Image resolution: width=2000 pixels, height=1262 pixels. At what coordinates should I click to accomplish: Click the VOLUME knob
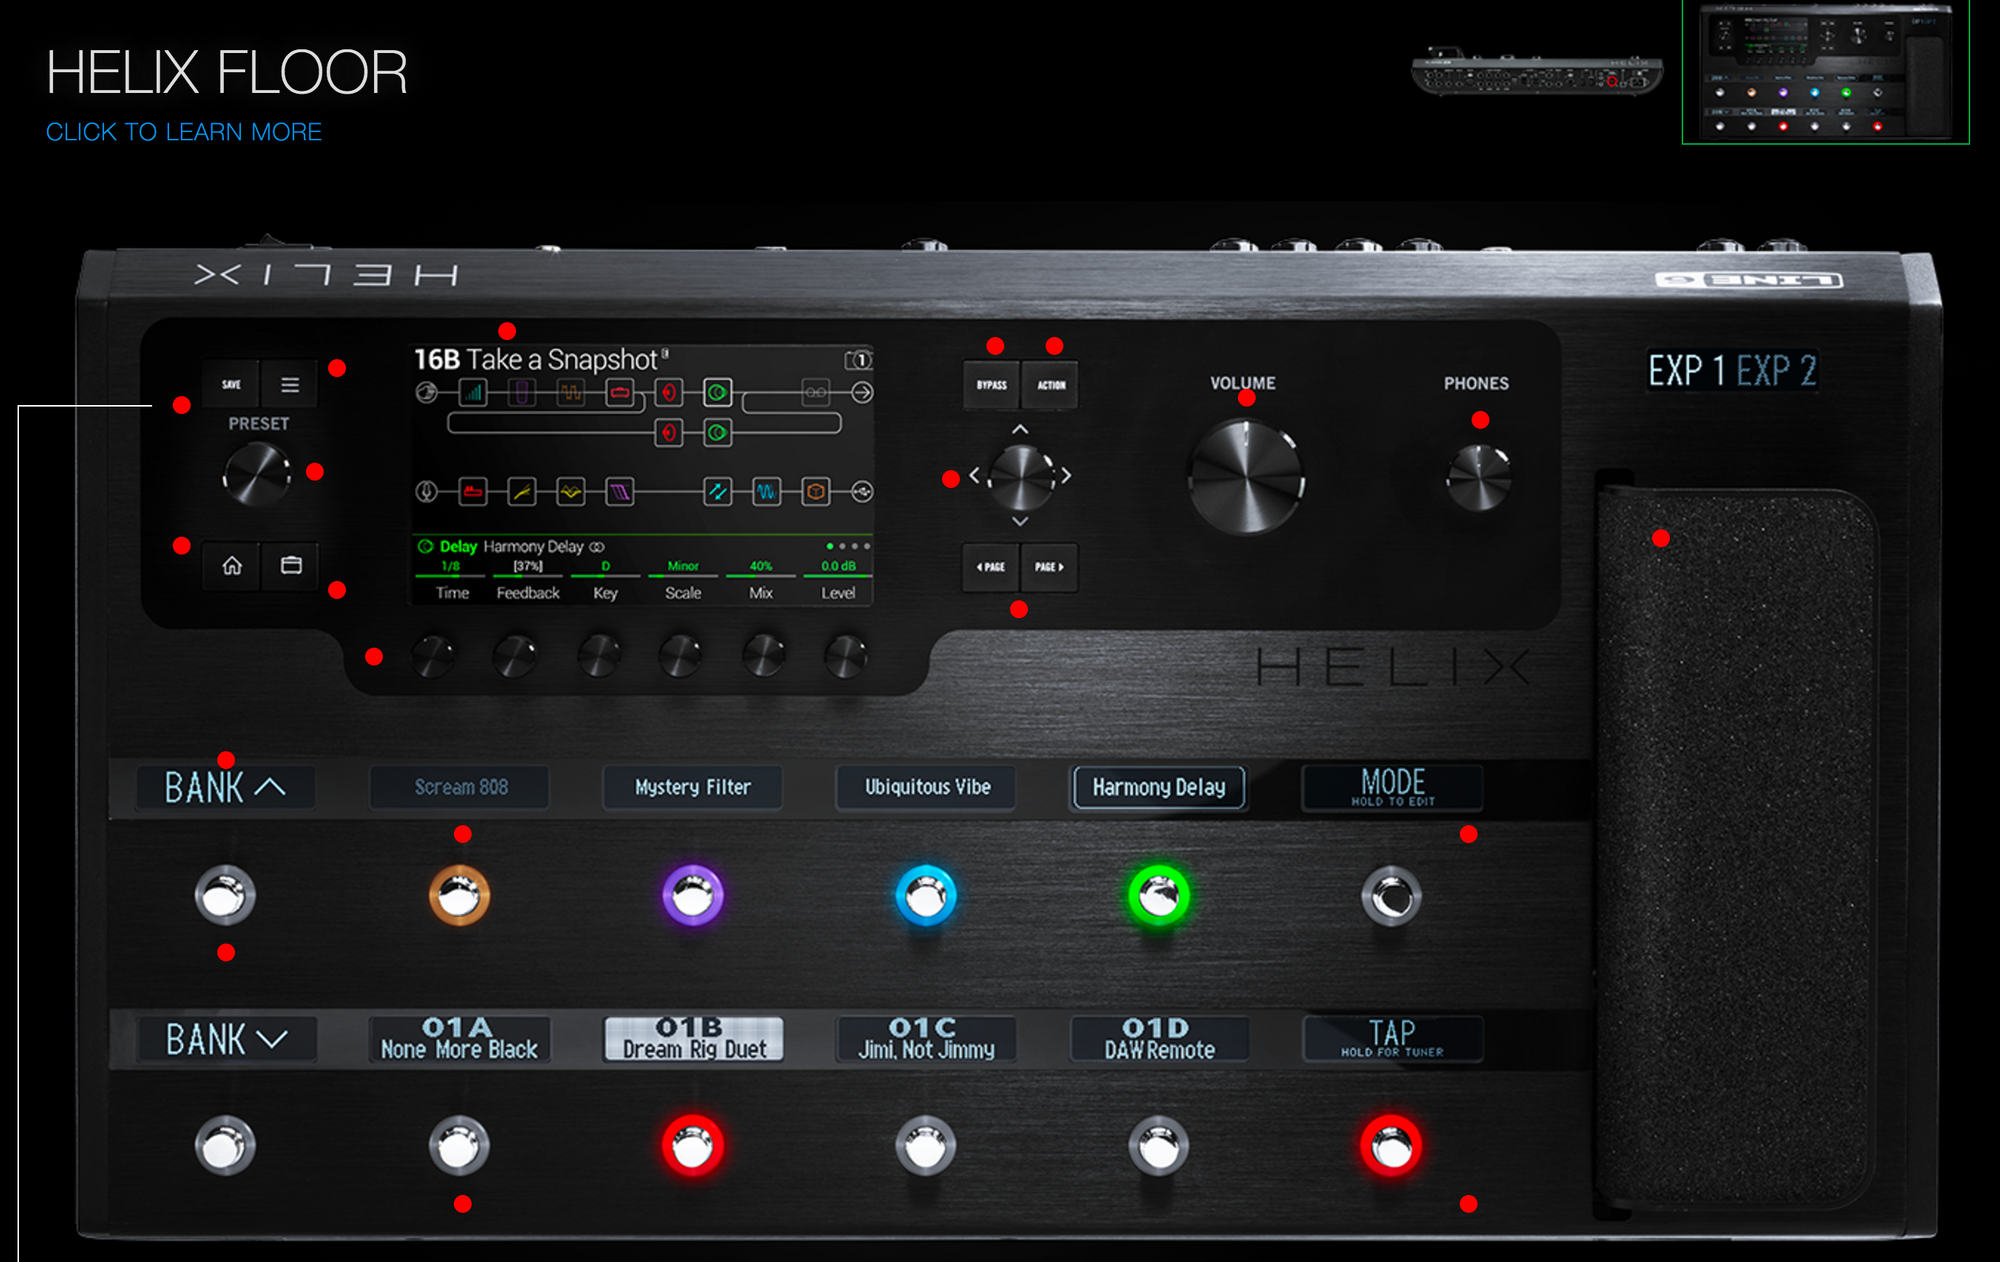(1245, 477)
